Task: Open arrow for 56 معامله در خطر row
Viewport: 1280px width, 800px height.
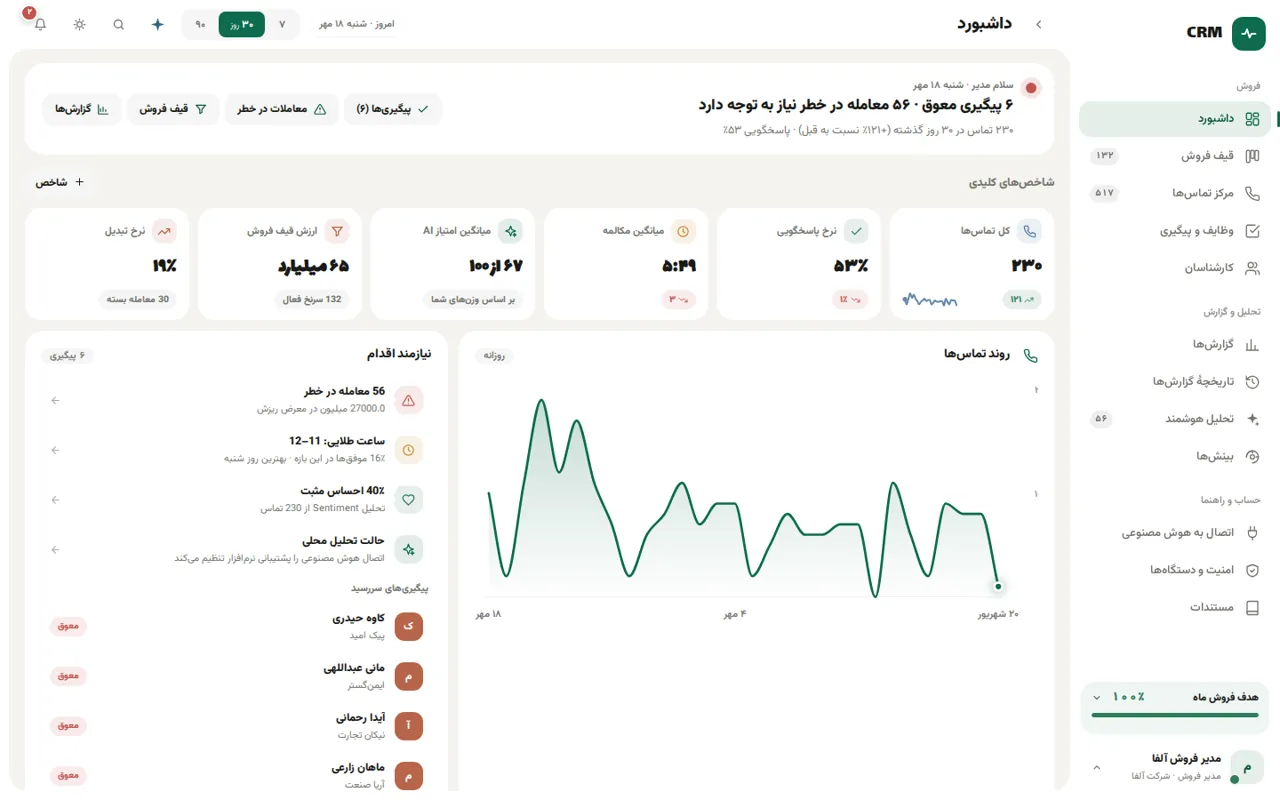Action: click(x=56, y=400)
